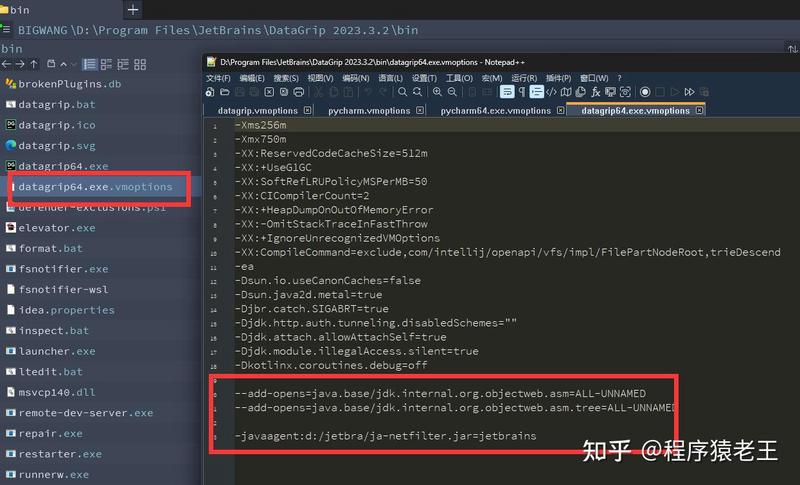Toggle Show All Characters pilcrow icon
This screenshot has height=485, width=800.
[521, 92]
